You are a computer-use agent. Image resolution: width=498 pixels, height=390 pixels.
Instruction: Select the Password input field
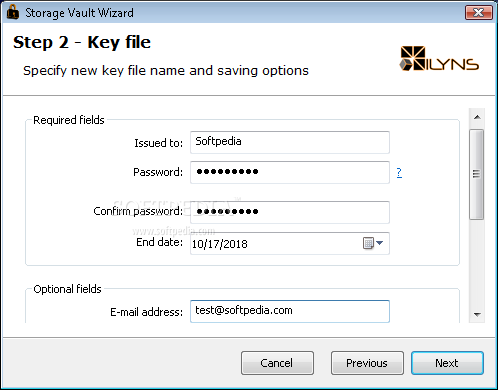coord(290,172)
